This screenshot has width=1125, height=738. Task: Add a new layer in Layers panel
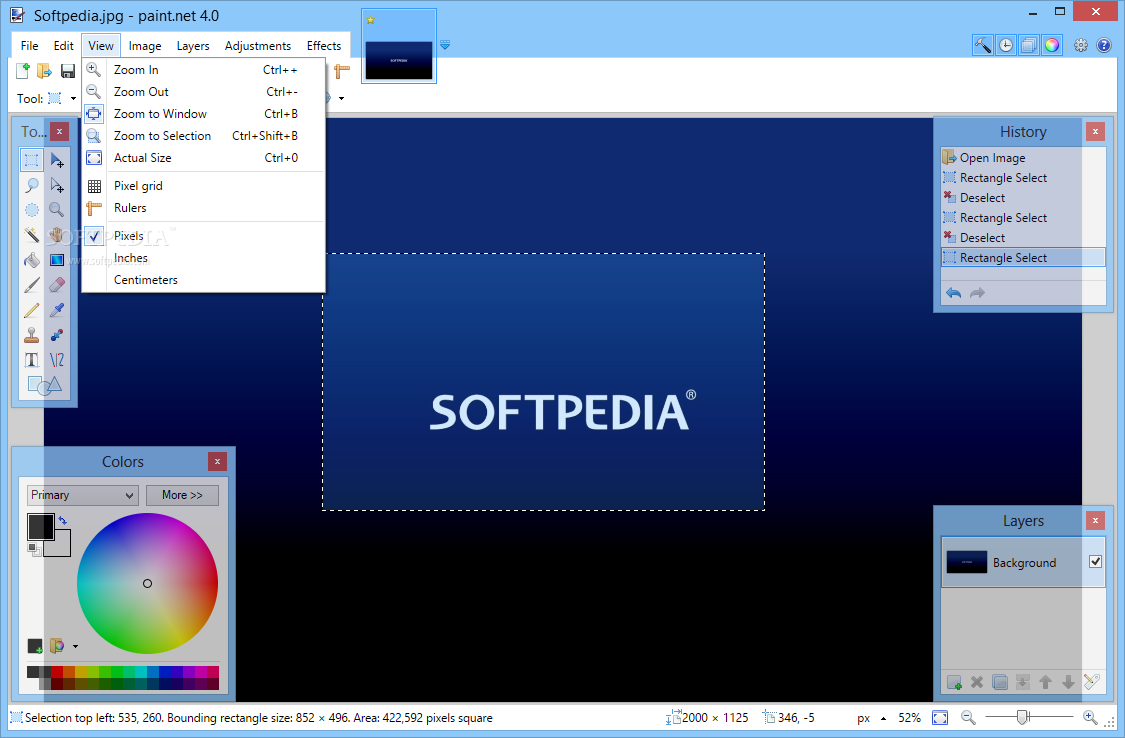[954, 682]
